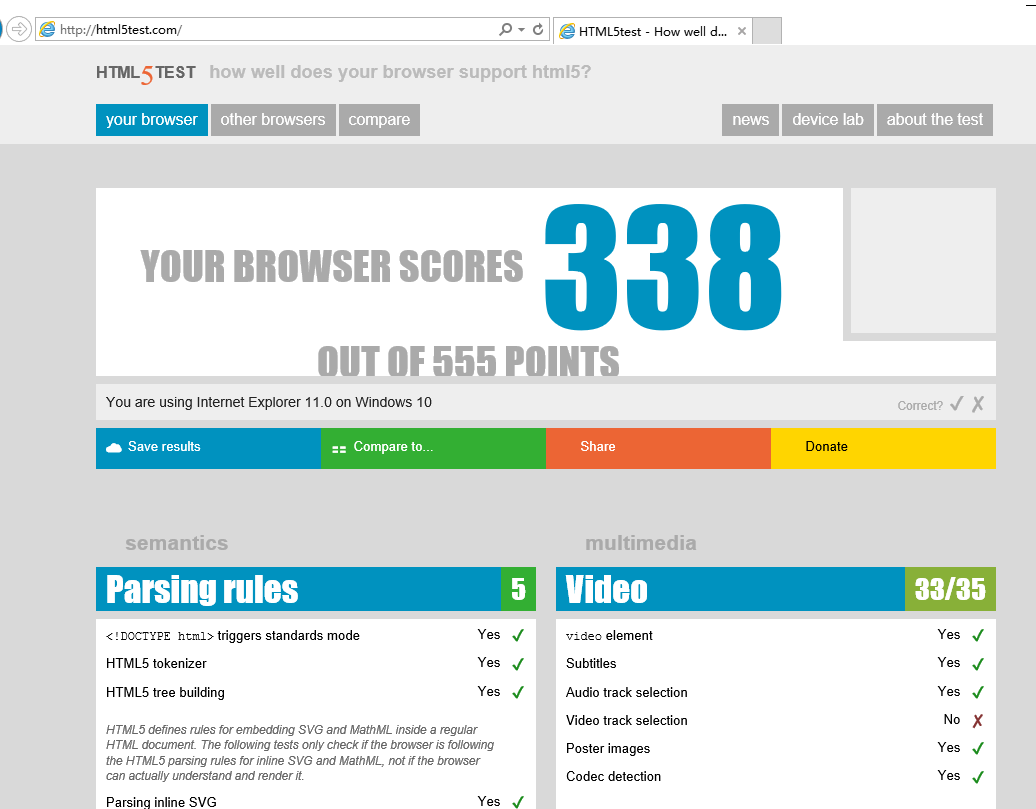Click the DOCTYPE html triggers standards mode row

pos(316,636)
